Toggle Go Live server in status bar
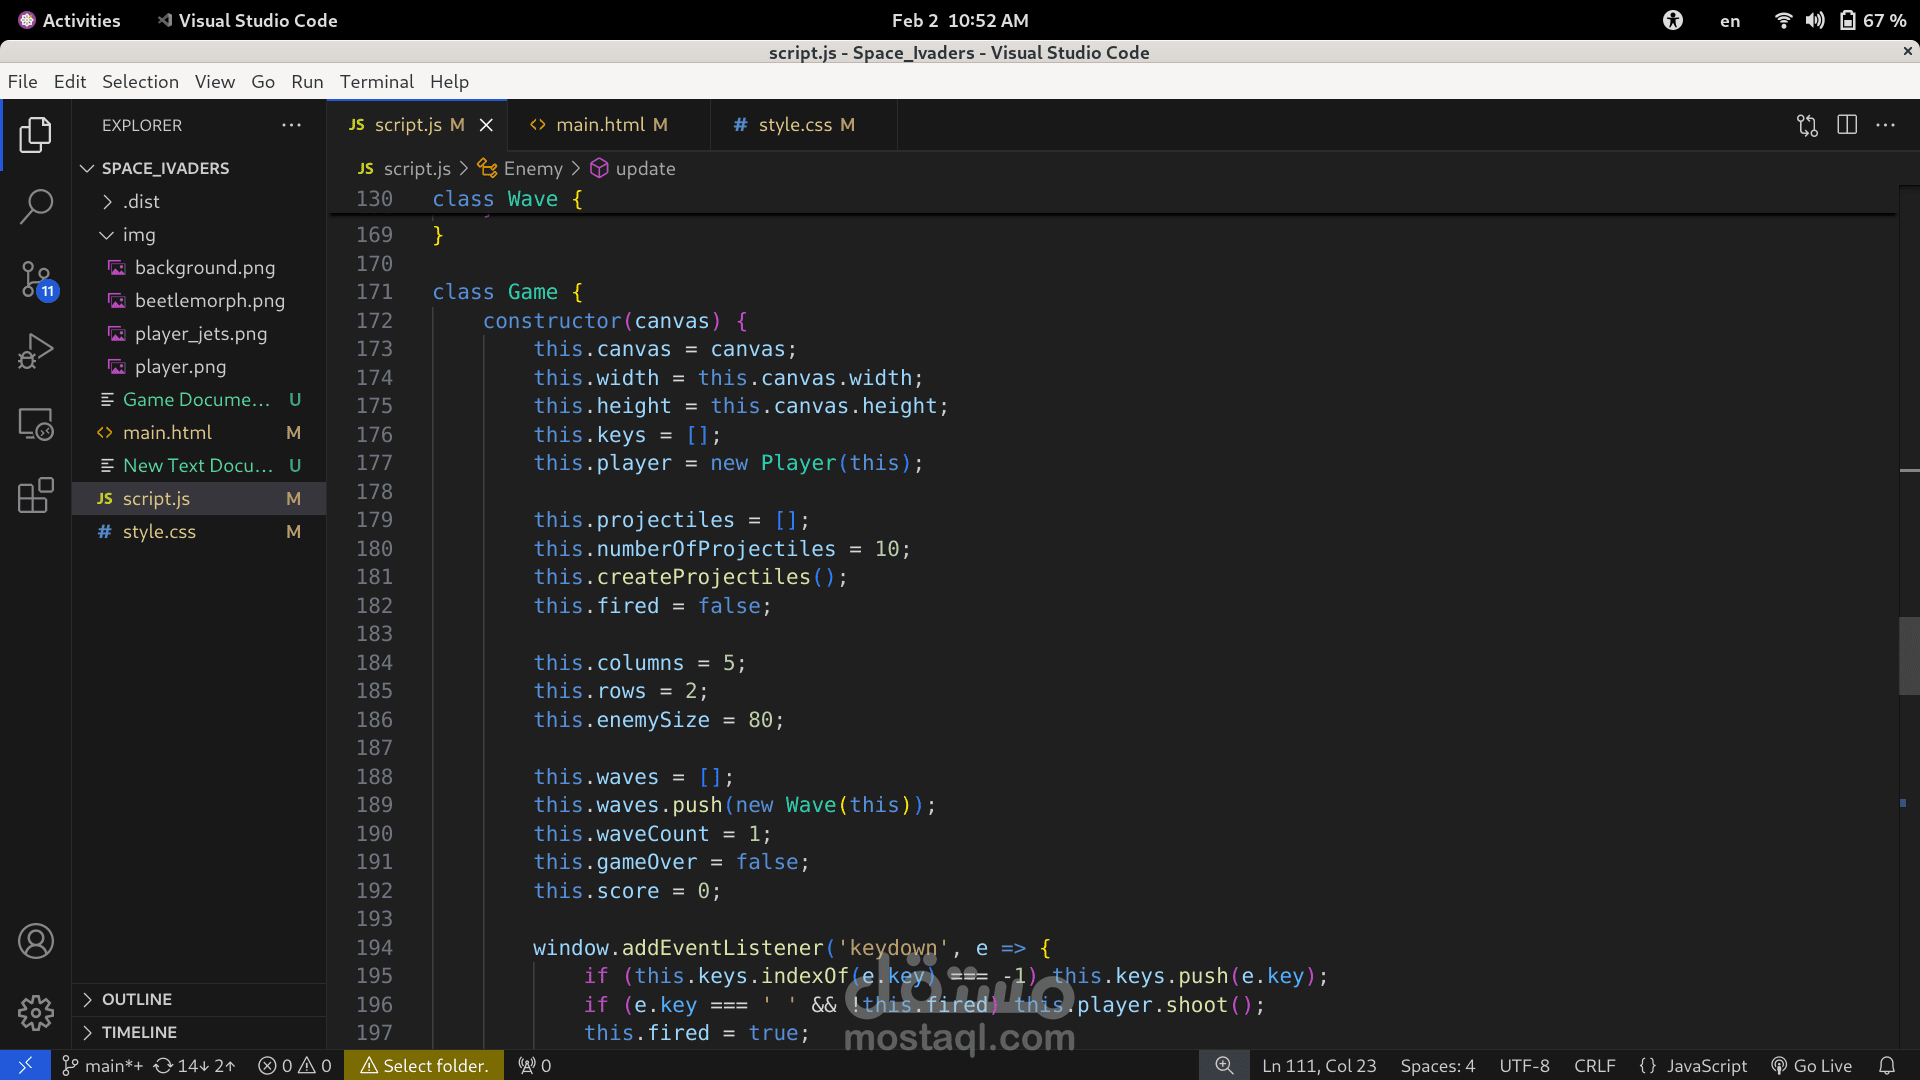Viewport: 1920px width, 1080px height. (1811, 1066)
